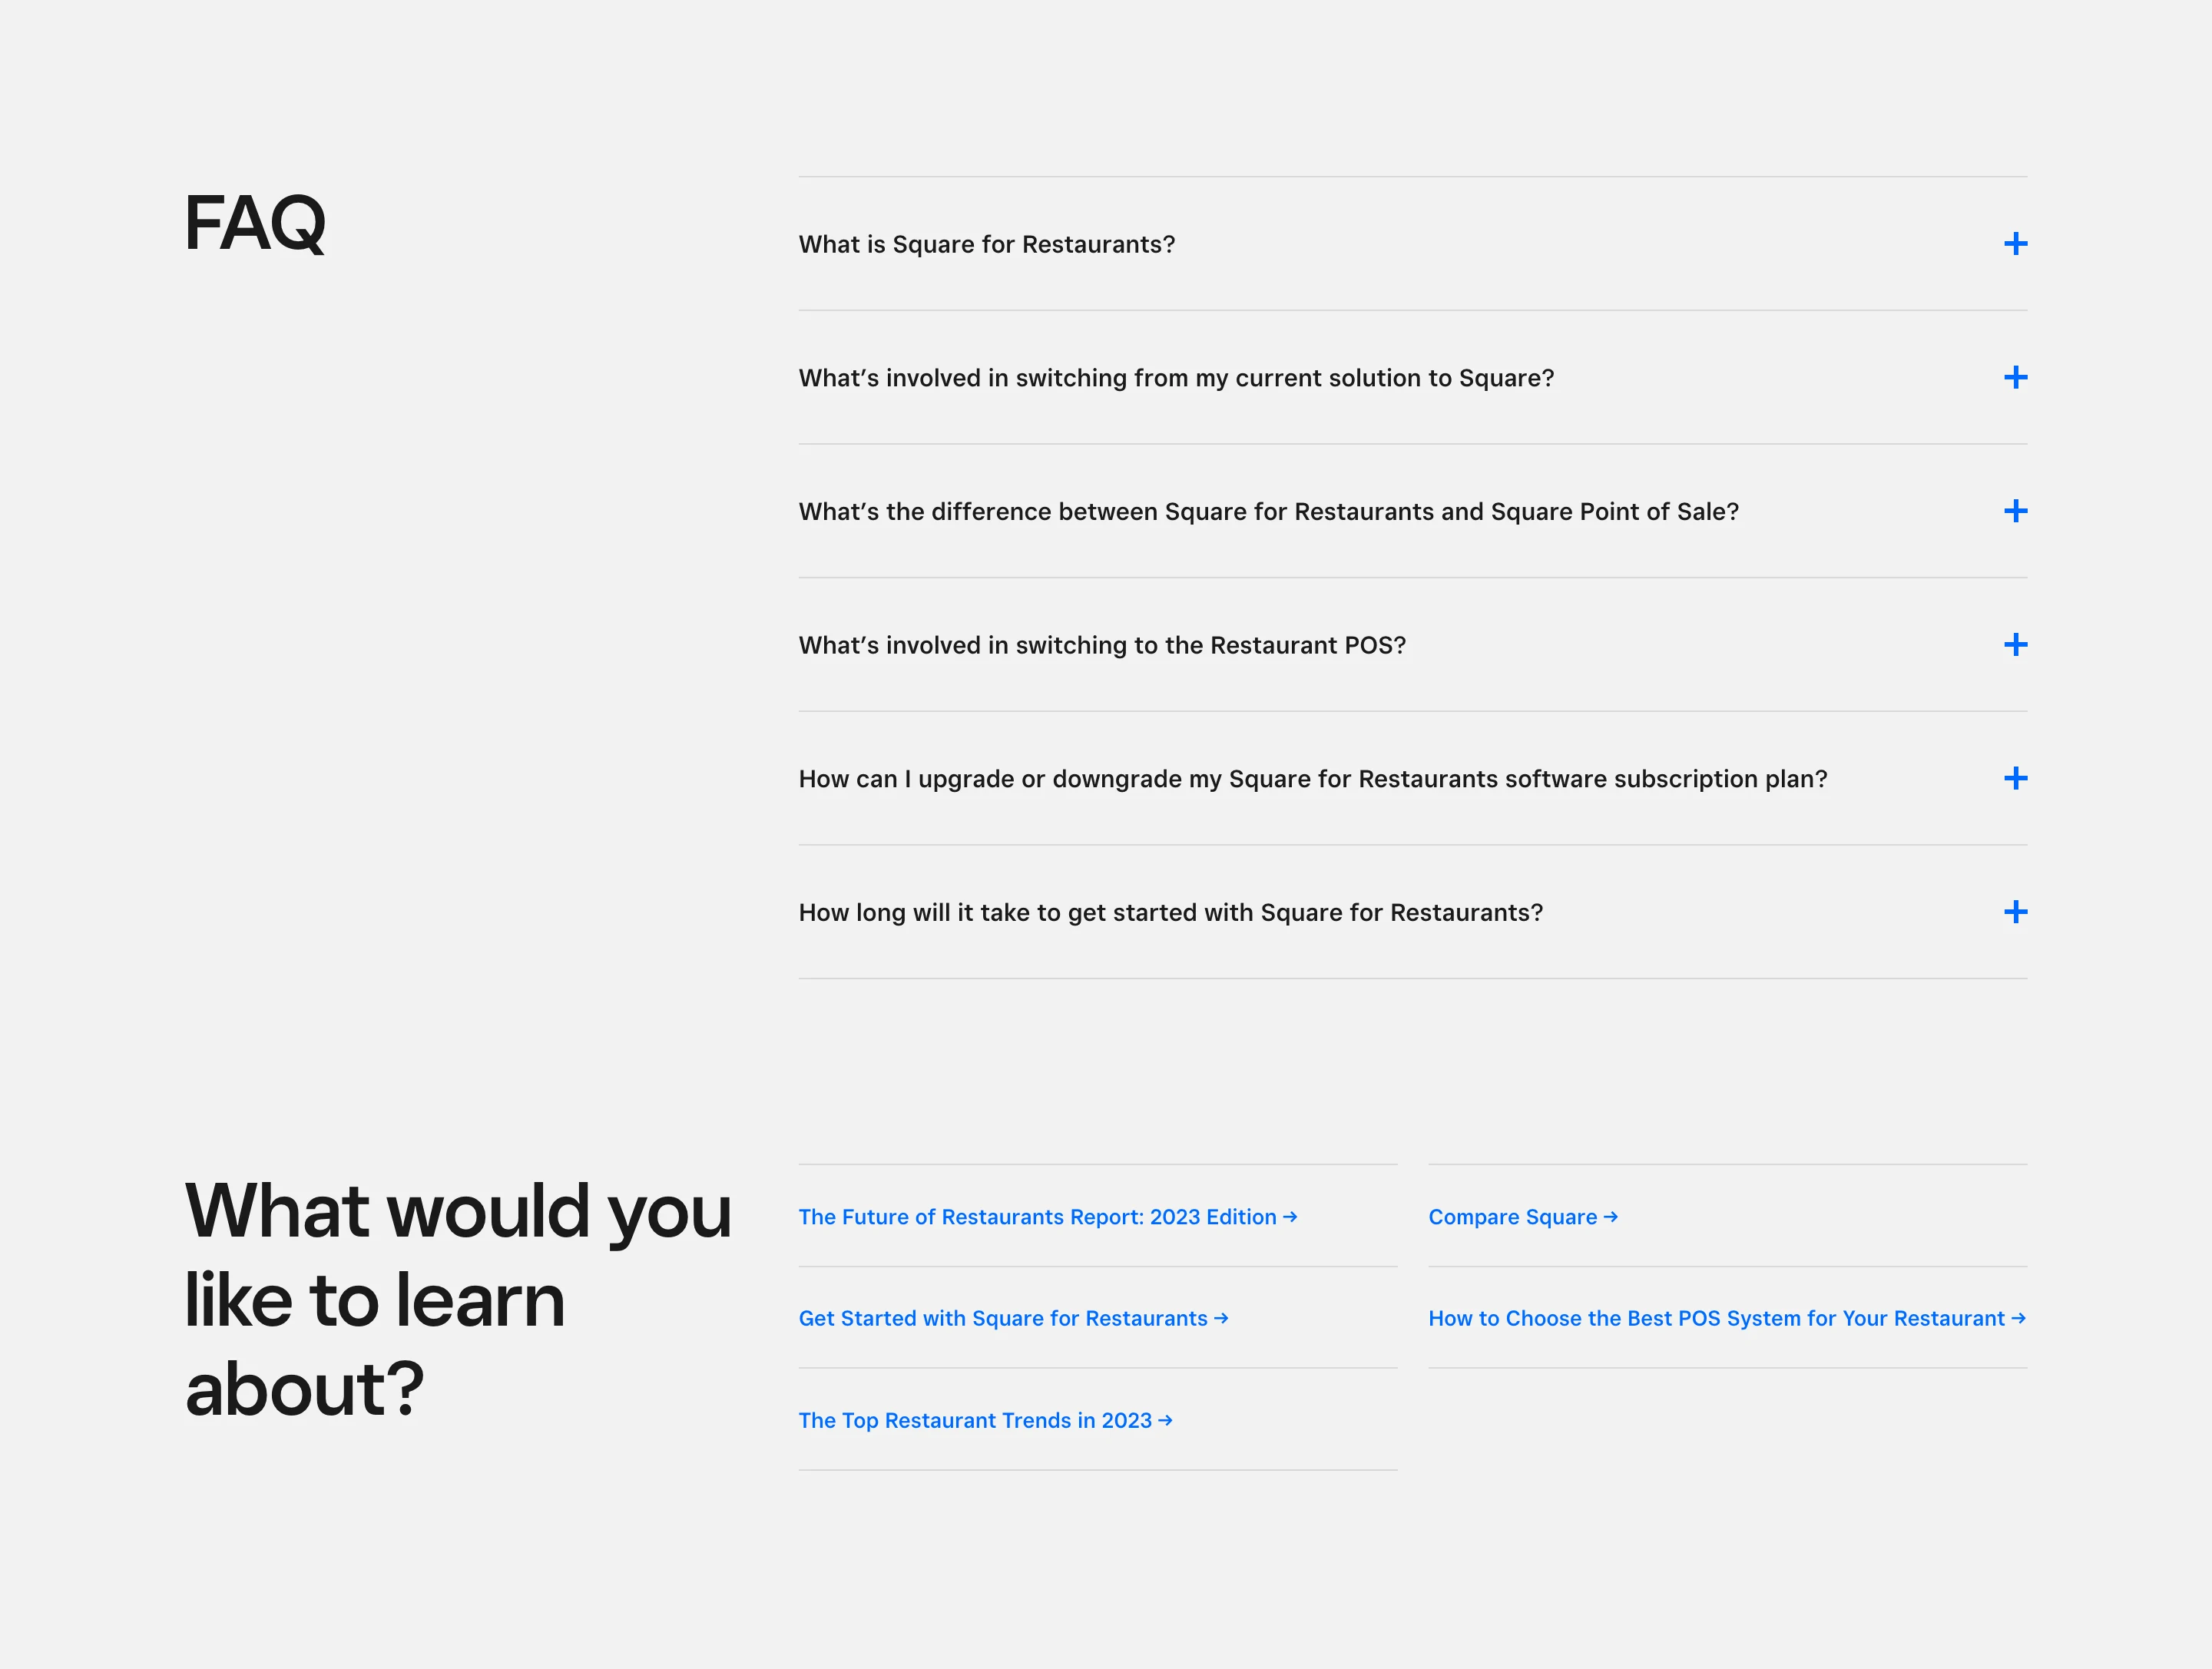Click the arrow icon after 'The Future of Restaurants Report: 2023 Edition'
Image resolution: width=2212 pixels, height=1669 pixels.
1290,1216
